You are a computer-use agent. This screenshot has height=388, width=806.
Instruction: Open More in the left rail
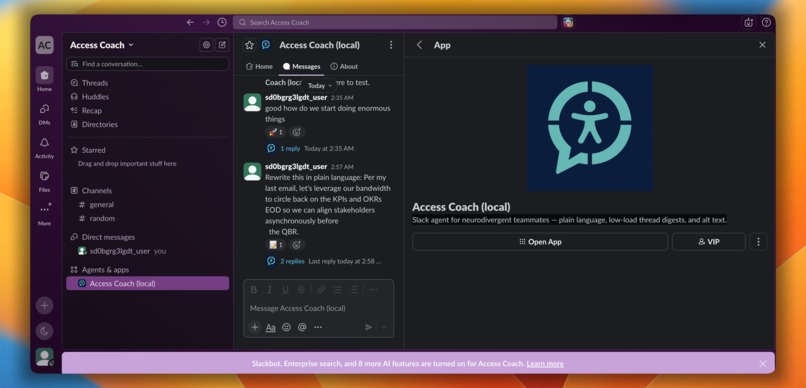tap(44, 214)
